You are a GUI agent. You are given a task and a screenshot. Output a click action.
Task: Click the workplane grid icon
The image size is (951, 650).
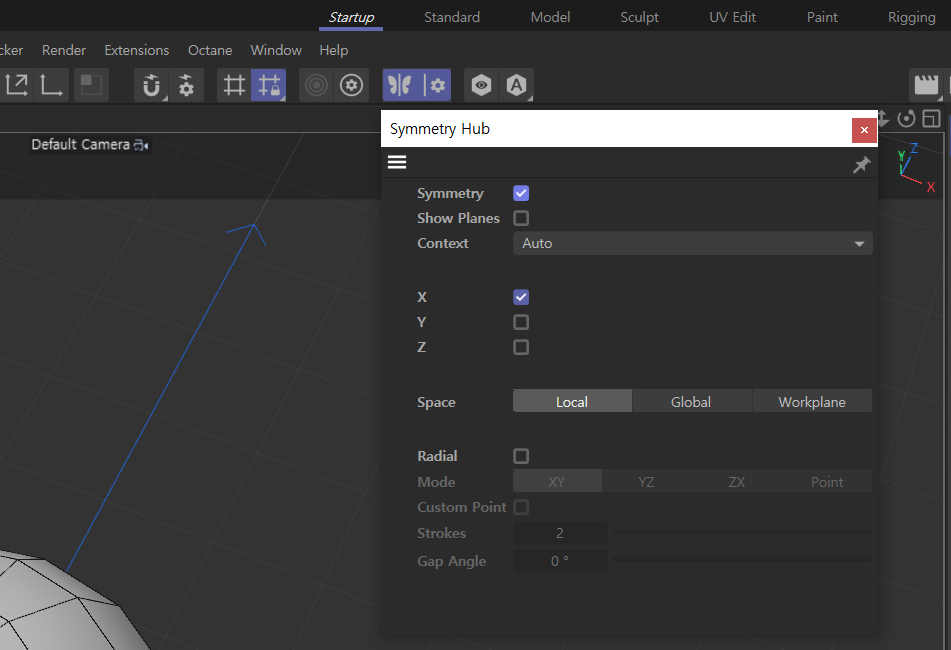[234, 86]
